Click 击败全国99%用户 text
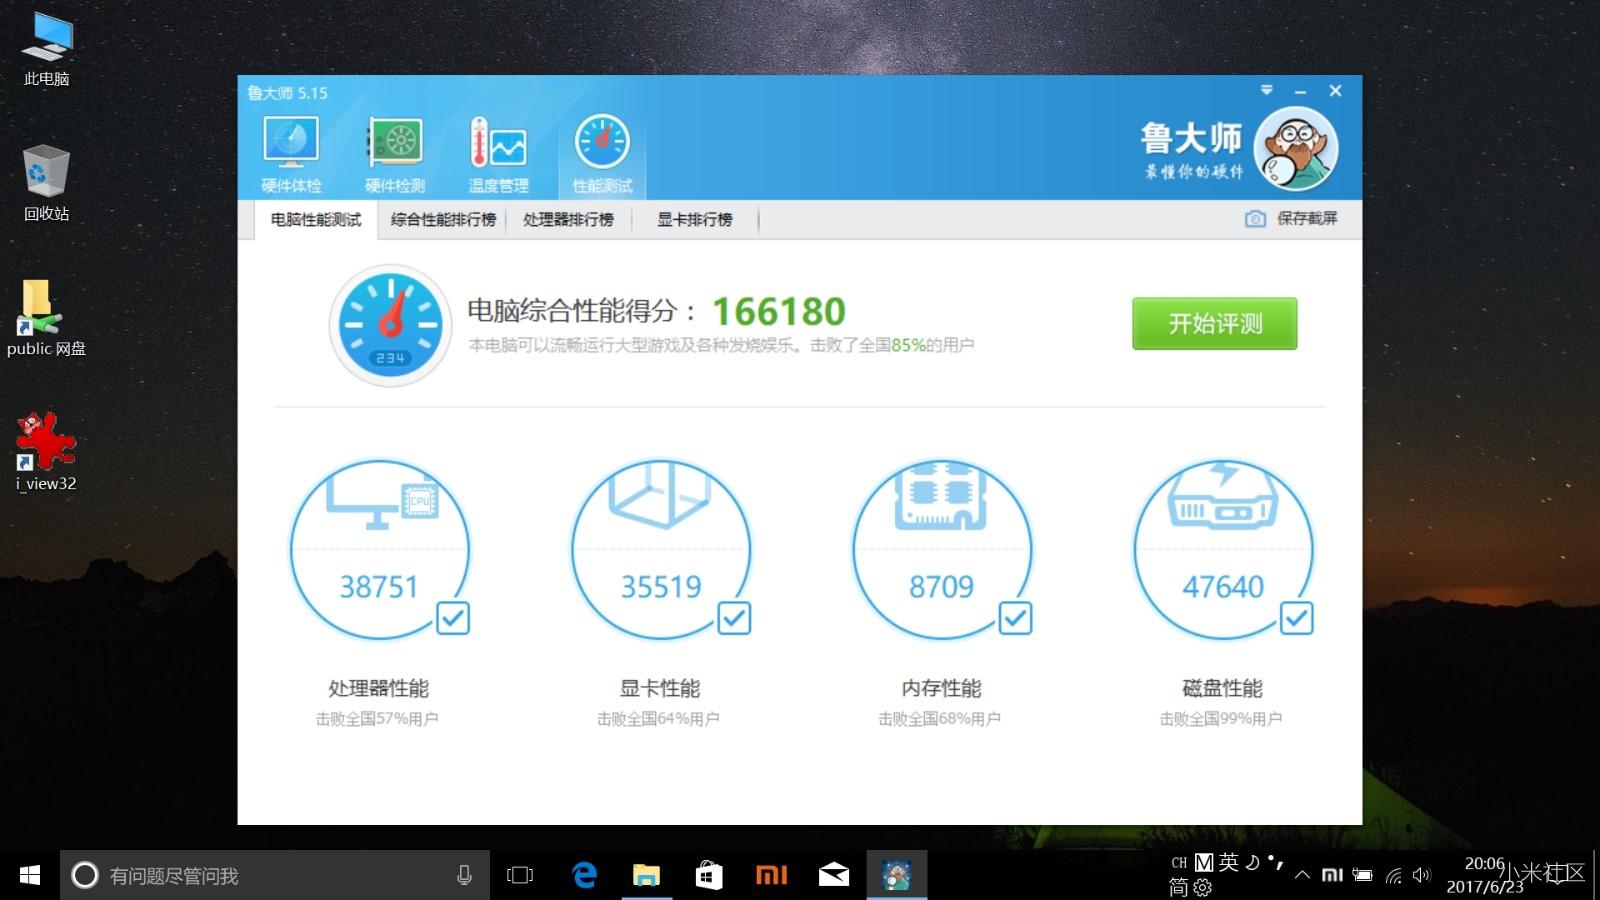 [x=1221, y=718]
